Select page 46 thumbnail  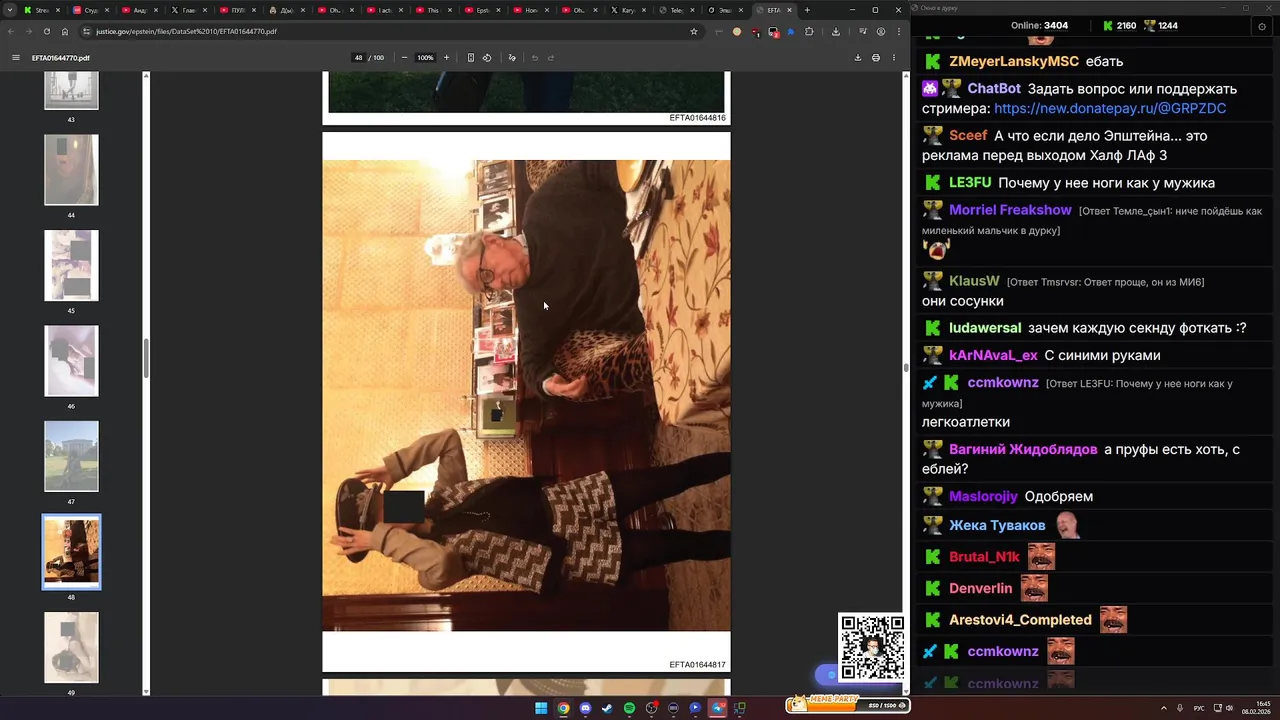point(71,361)
